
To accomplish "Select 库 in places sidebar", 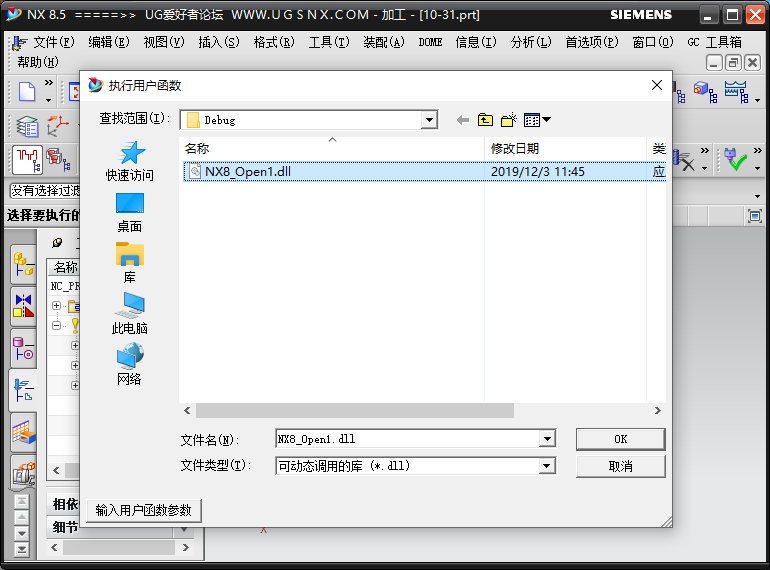I will pyautogui.click(x=130, y=263).
